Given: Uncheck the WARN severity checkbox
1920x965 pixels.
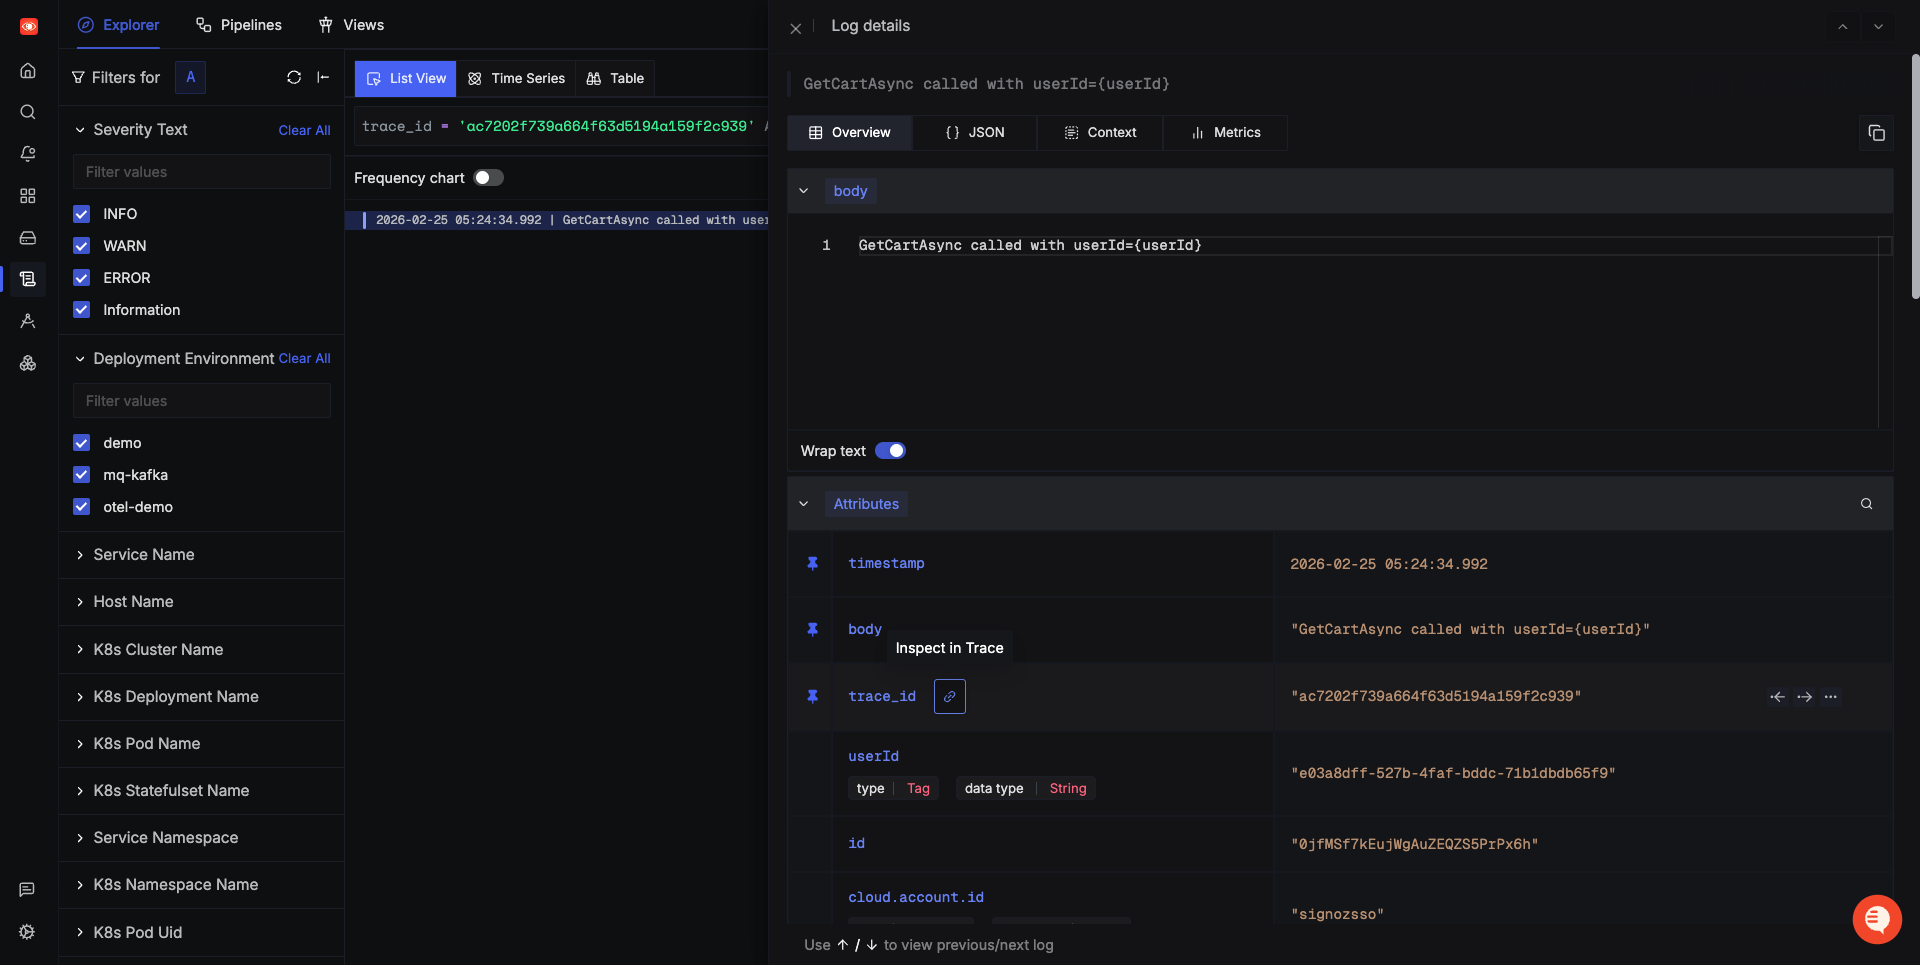Looking at the screenshot, I should click(82, 246).
